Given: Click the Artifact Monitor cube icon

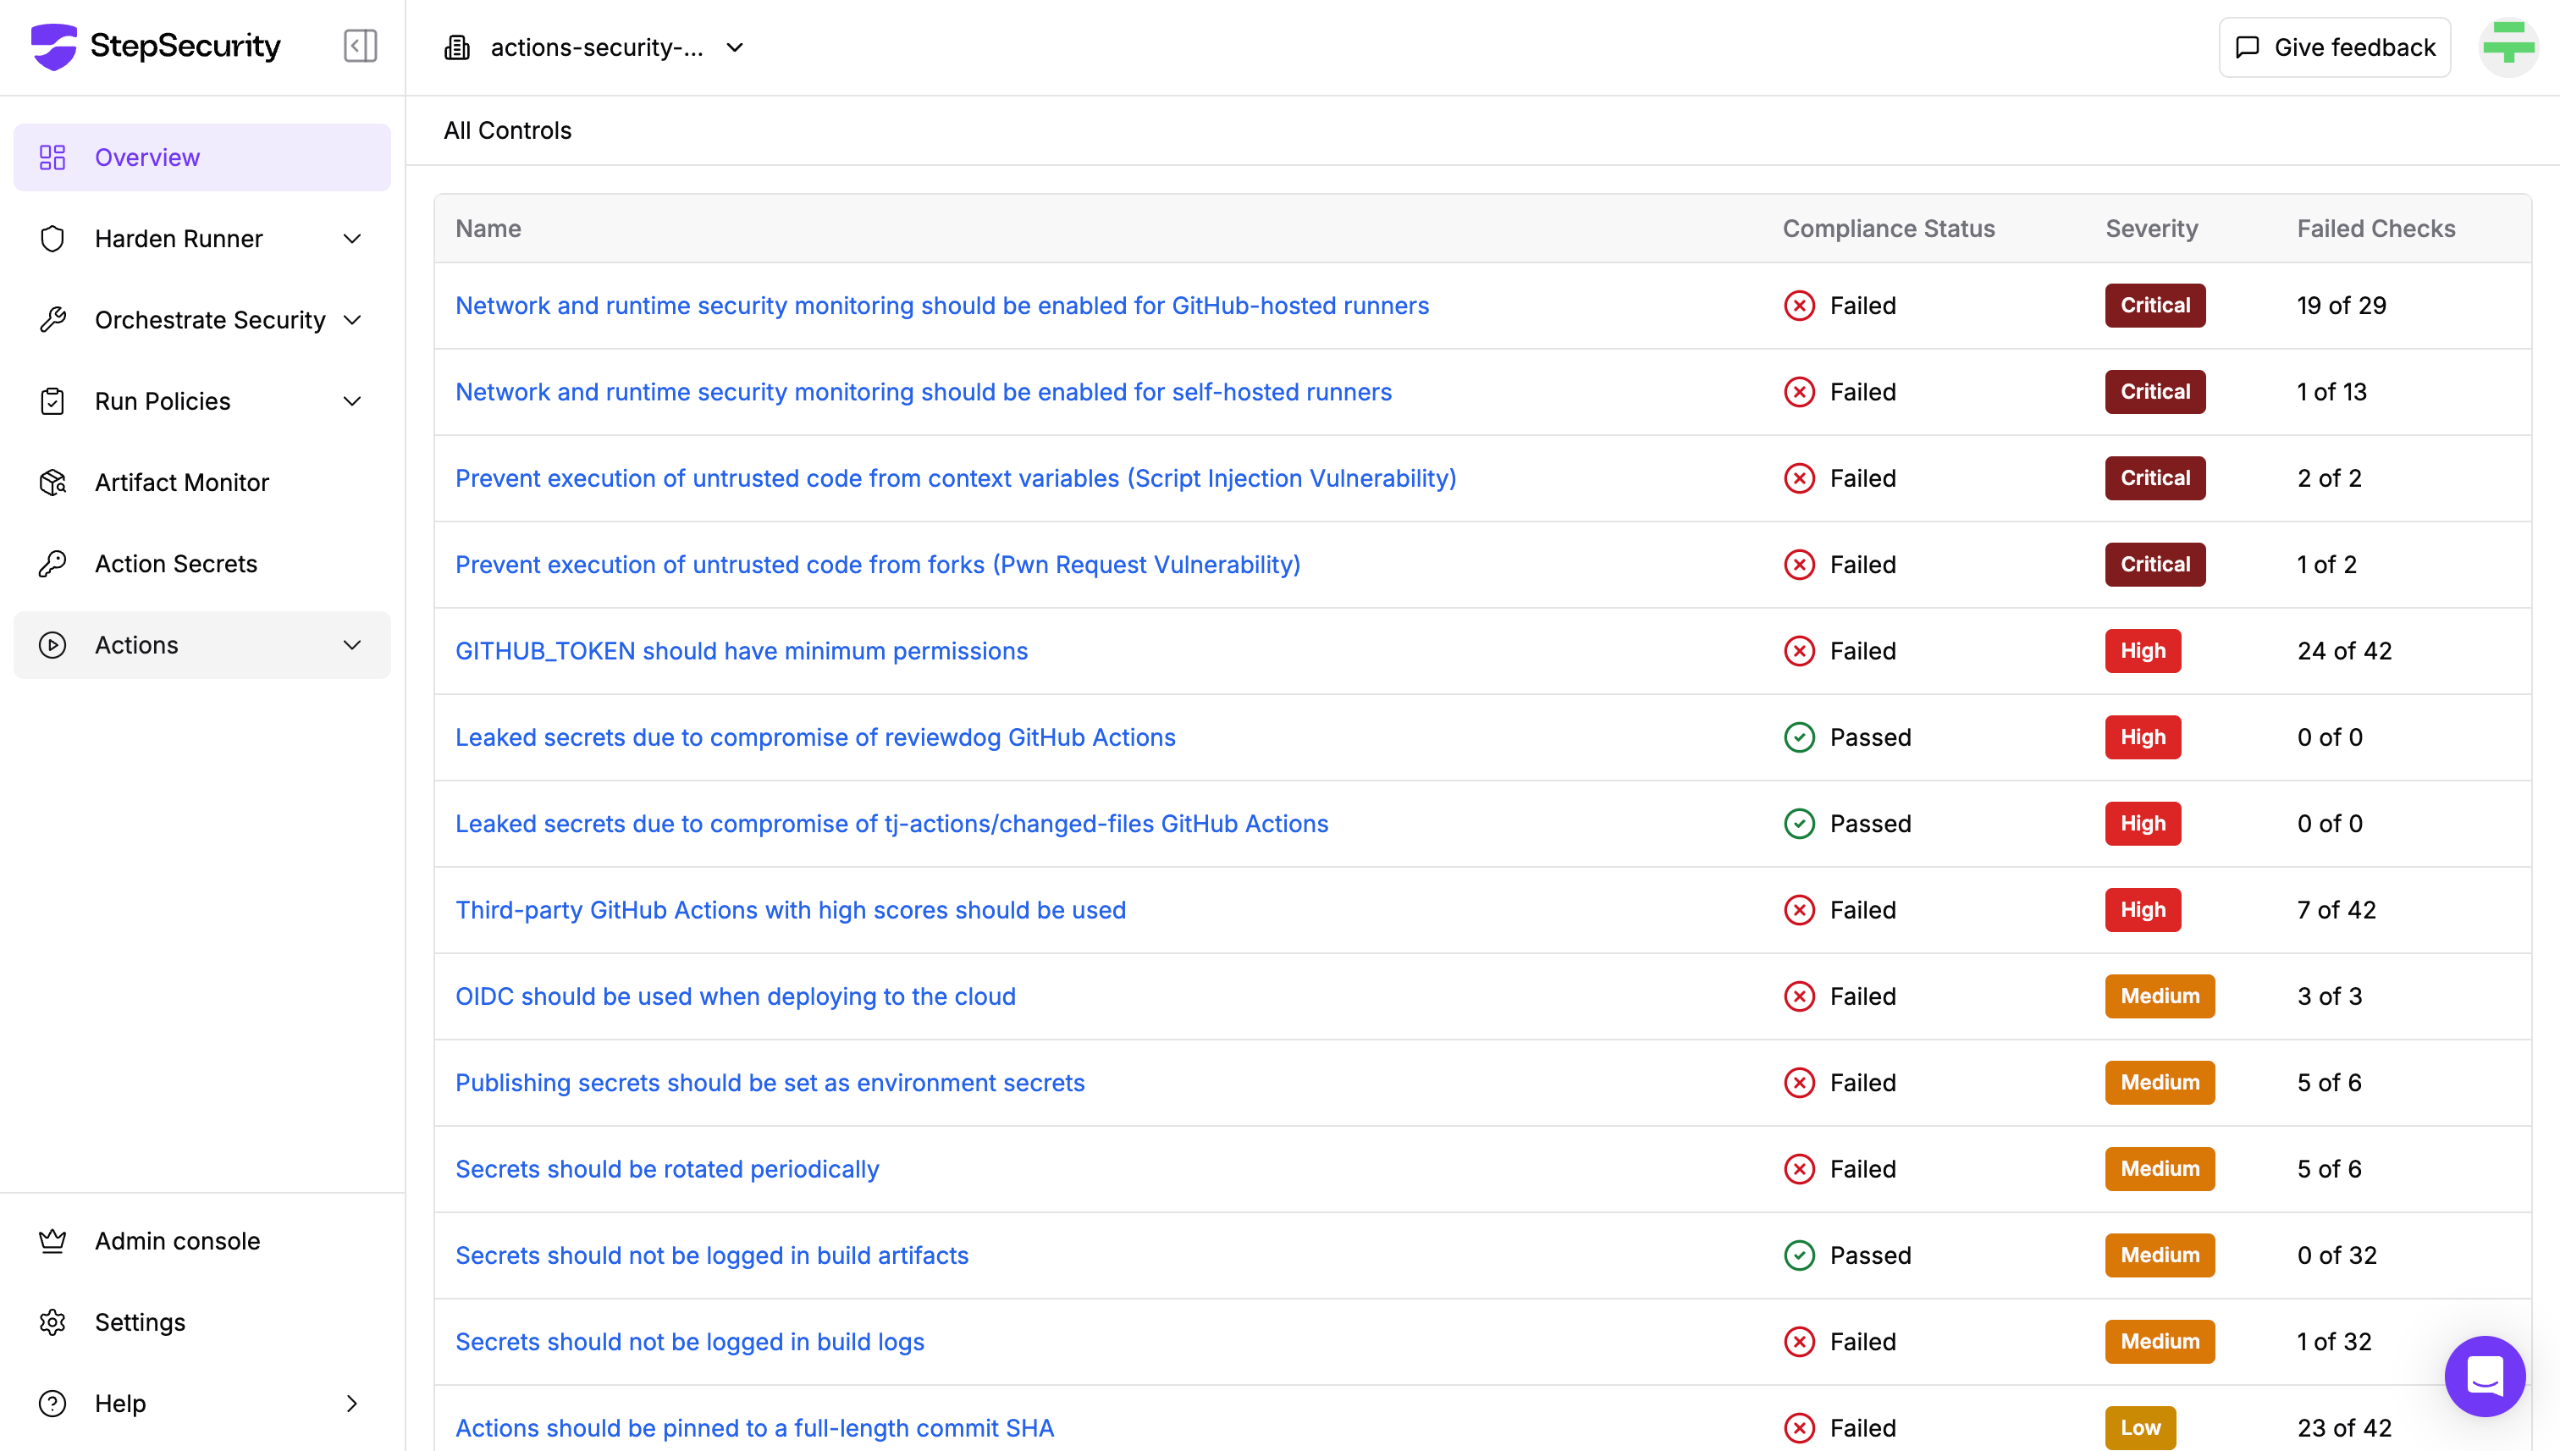Looking at the screenshot, I should pos(53,482).
